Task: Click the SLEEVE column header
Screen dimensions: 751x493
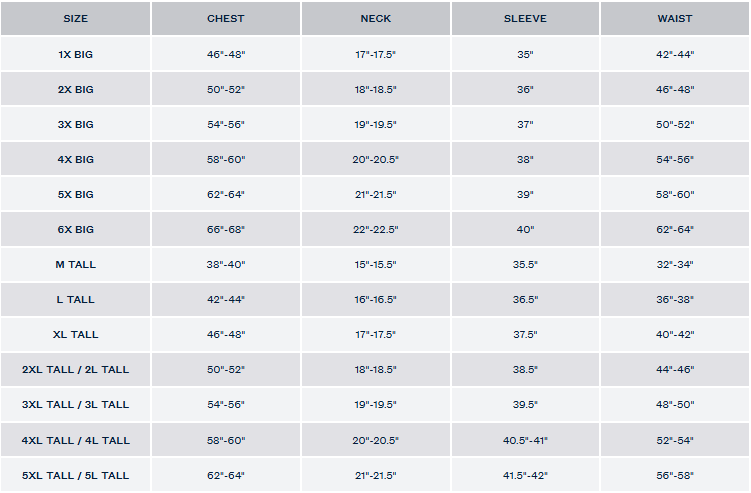Action: coord(525,19)
